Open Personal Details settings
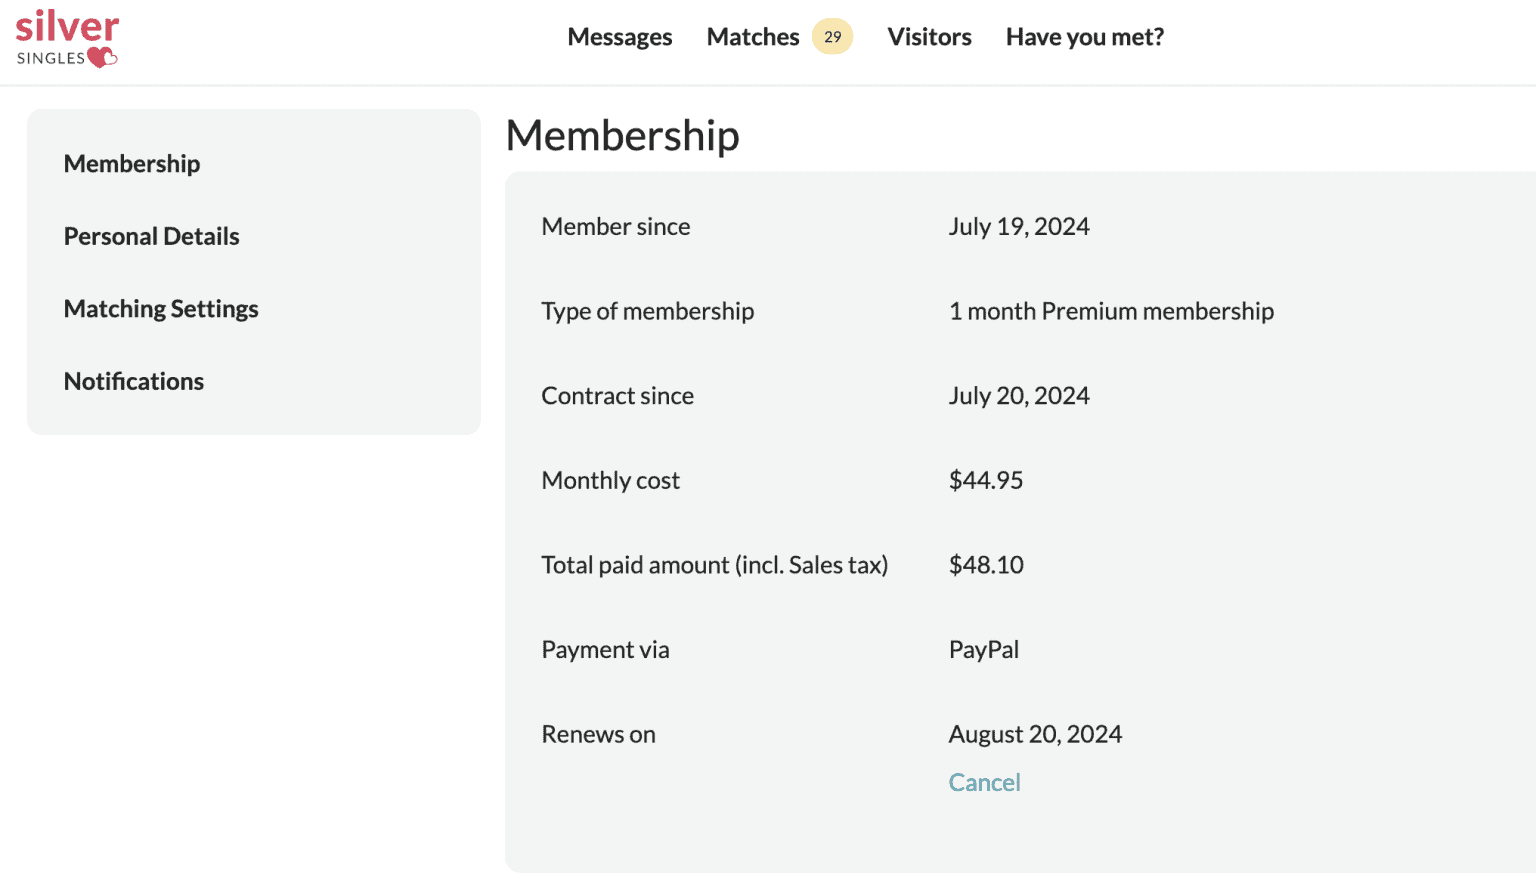This screenshot has height=893, width=1536. pos(151,236)
